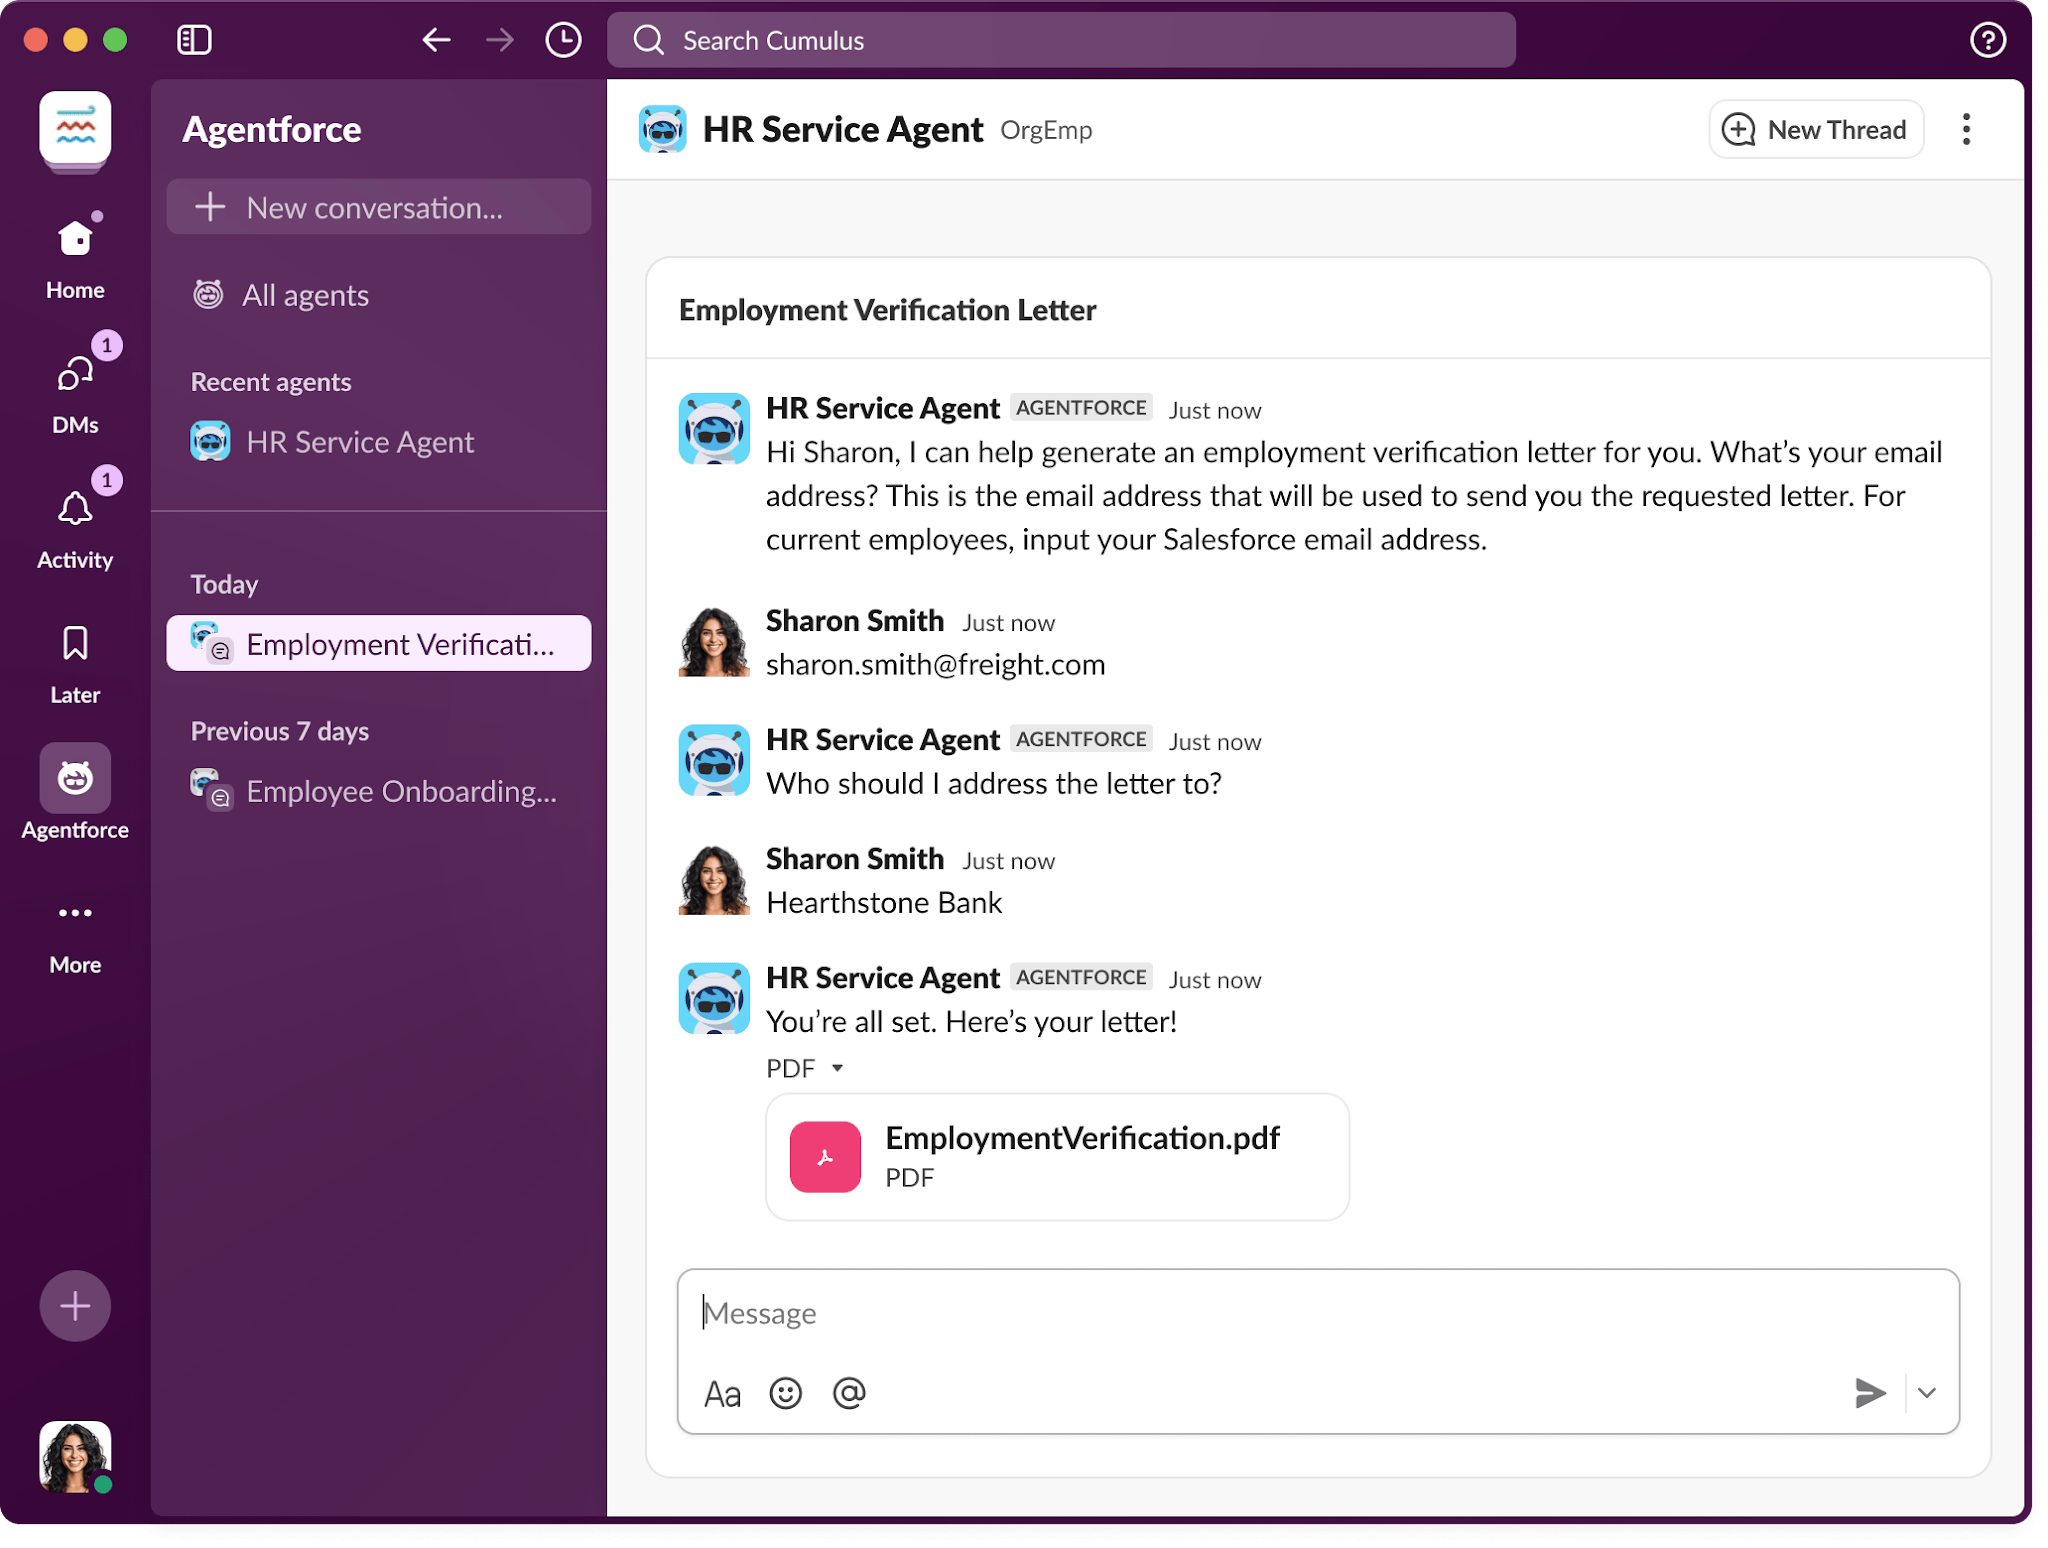Click the HR Service Agent header avatar
Image resolution: width=2048 pixels, height=1548 pixels.
point(662,129)
